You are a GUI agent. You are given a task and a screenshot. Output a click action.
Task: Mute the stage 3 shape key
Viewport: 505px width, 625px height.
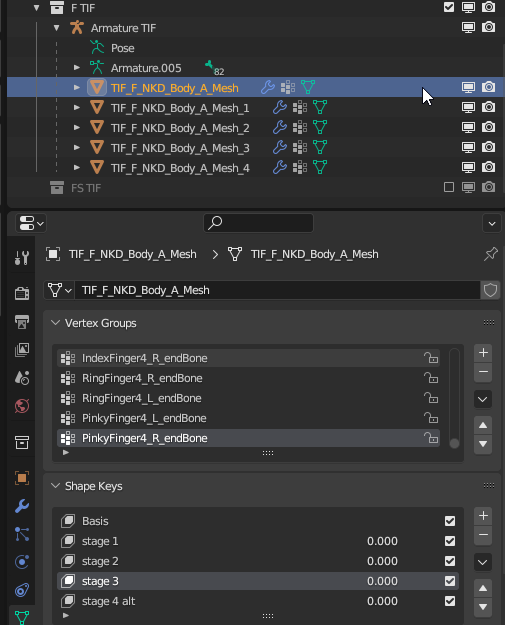pyautogui.click(x=450, y=581)
